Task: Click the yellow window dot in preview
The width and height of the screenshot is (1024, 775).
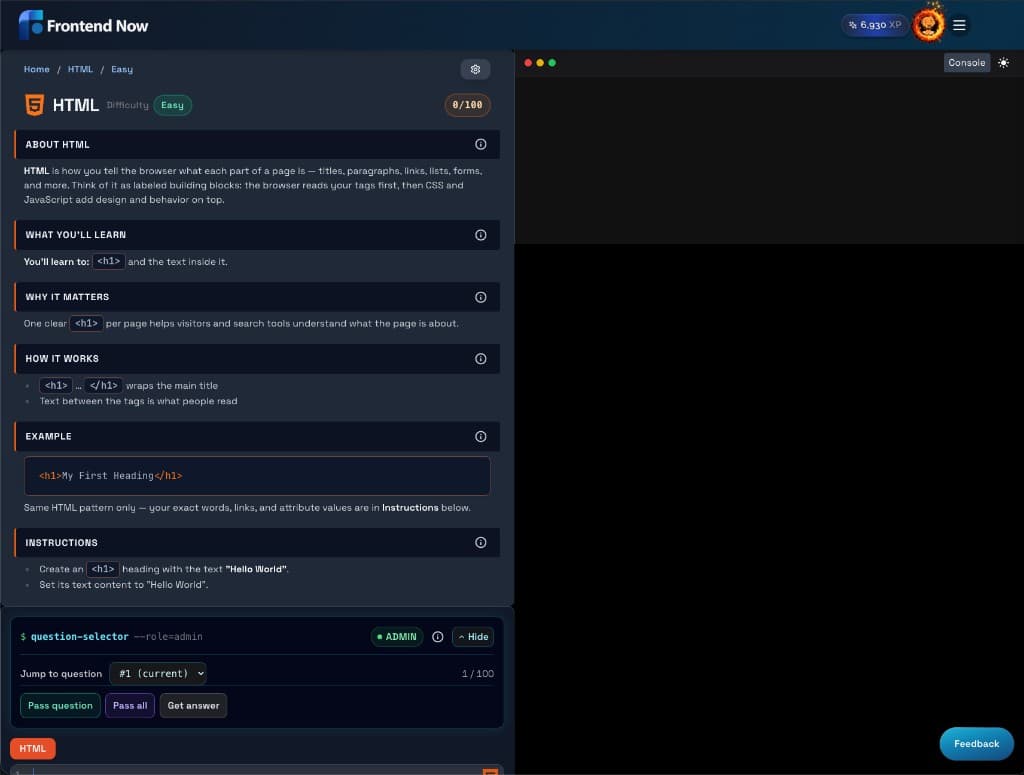Action: (540, 63)
